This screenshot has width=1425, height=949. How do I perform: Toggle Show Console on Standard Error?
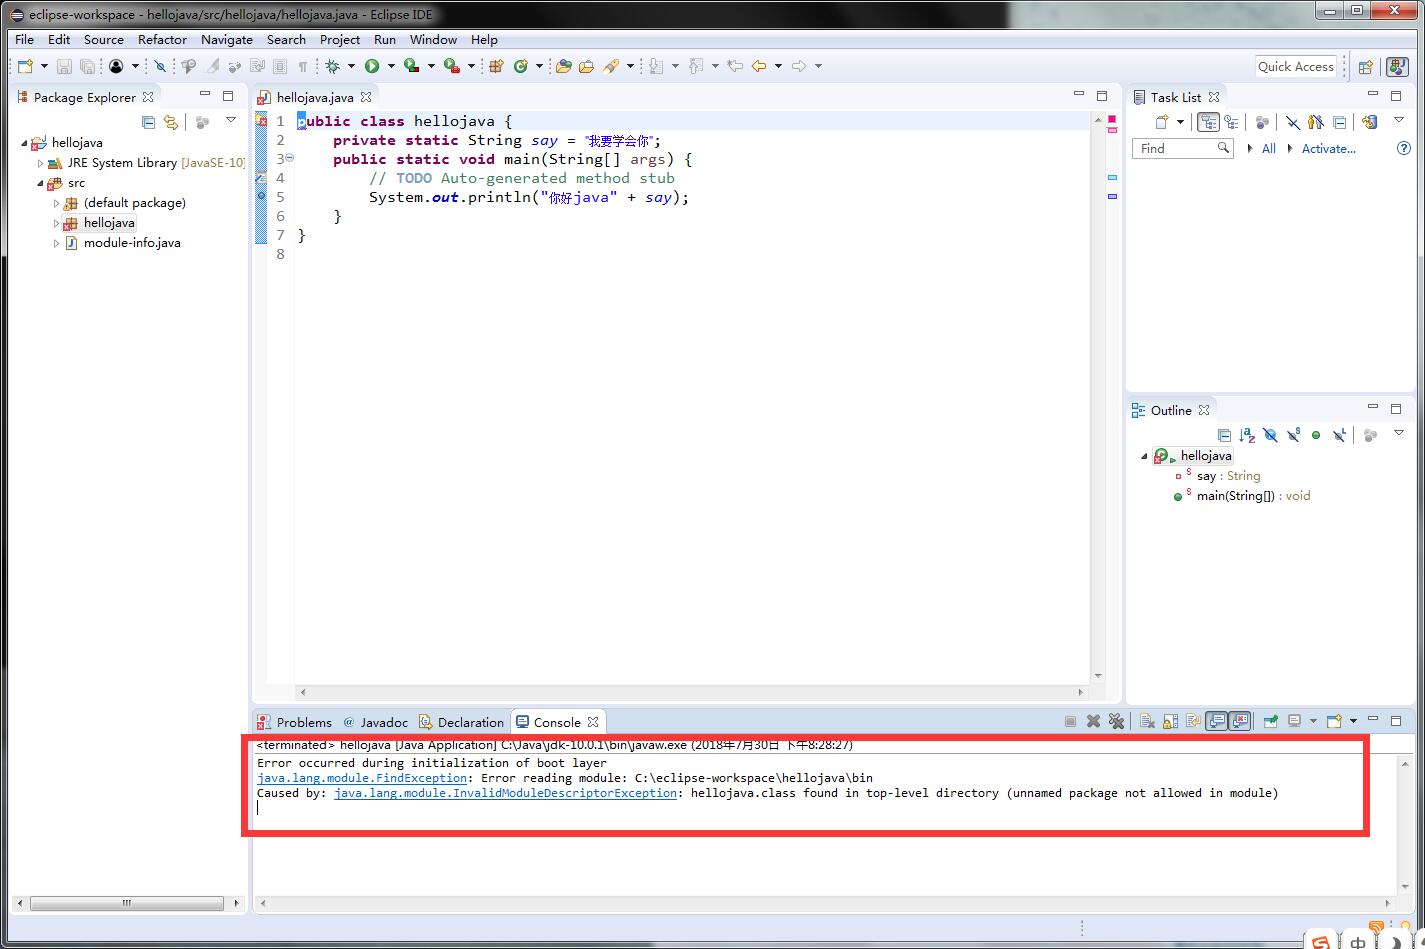click(x=1240, y=721)
